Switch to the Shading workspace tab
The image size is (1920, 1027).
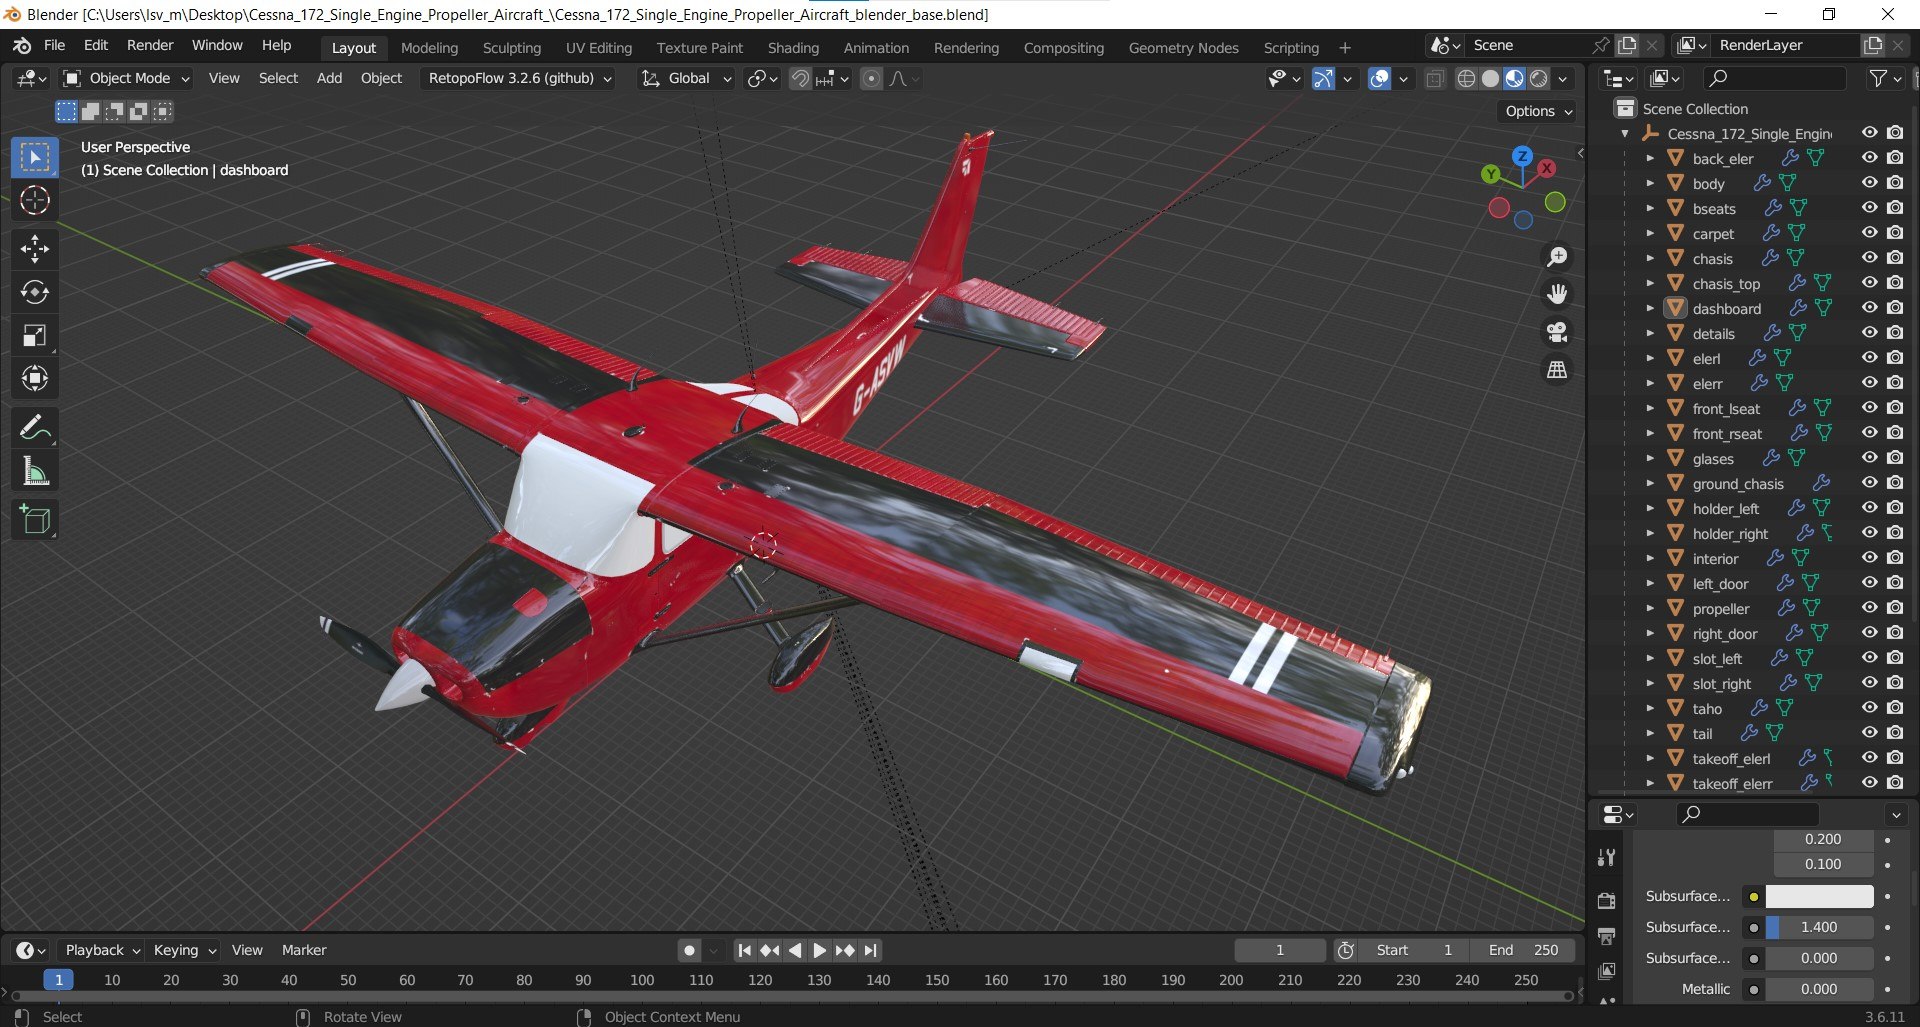793,48
